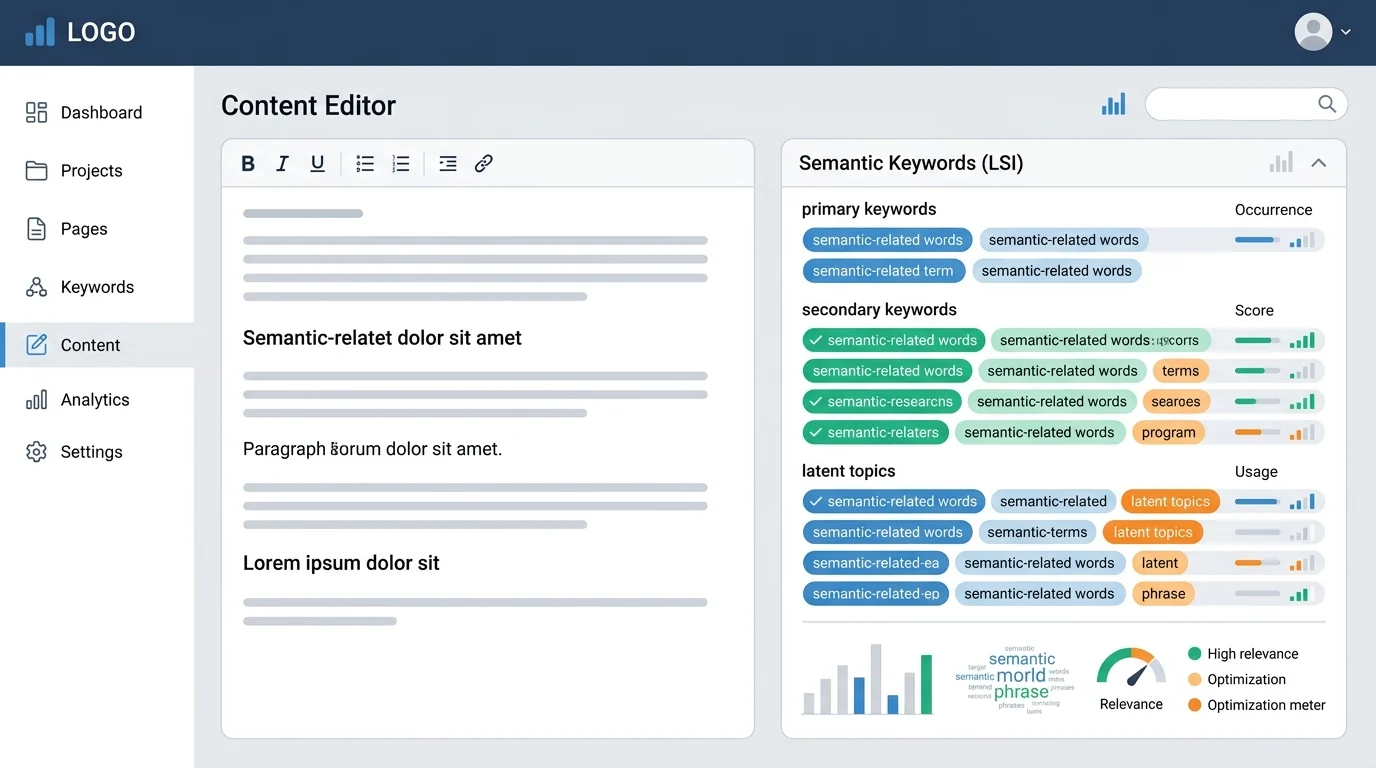Viewport: 1376px width, 768px height.
Task: Insert a hyperlink with the link icon
Action: [x=484, y=164]
